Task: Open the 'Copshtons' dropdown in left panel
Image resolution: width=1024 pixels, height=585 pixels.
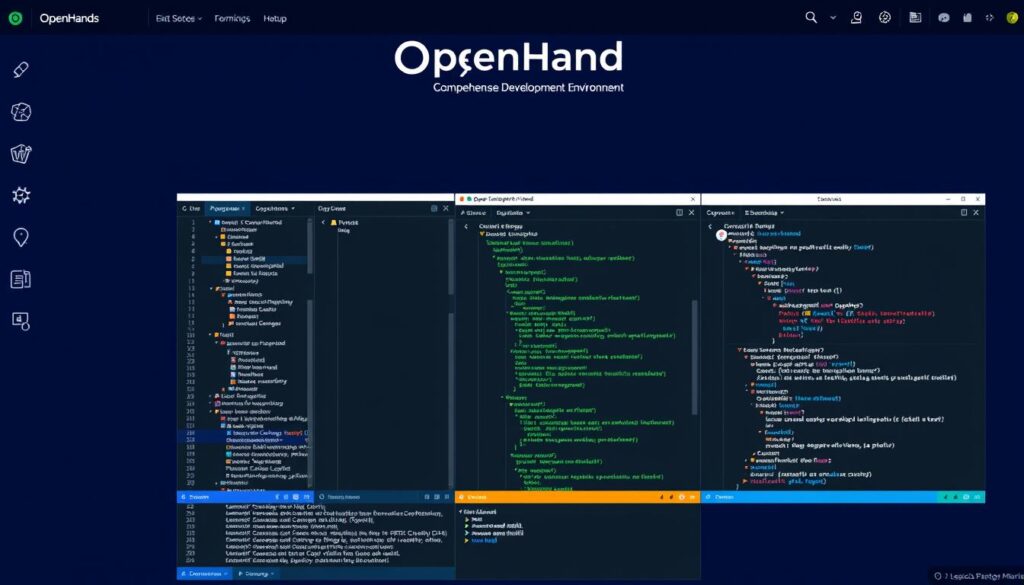Action: click(x=275, y=208)
